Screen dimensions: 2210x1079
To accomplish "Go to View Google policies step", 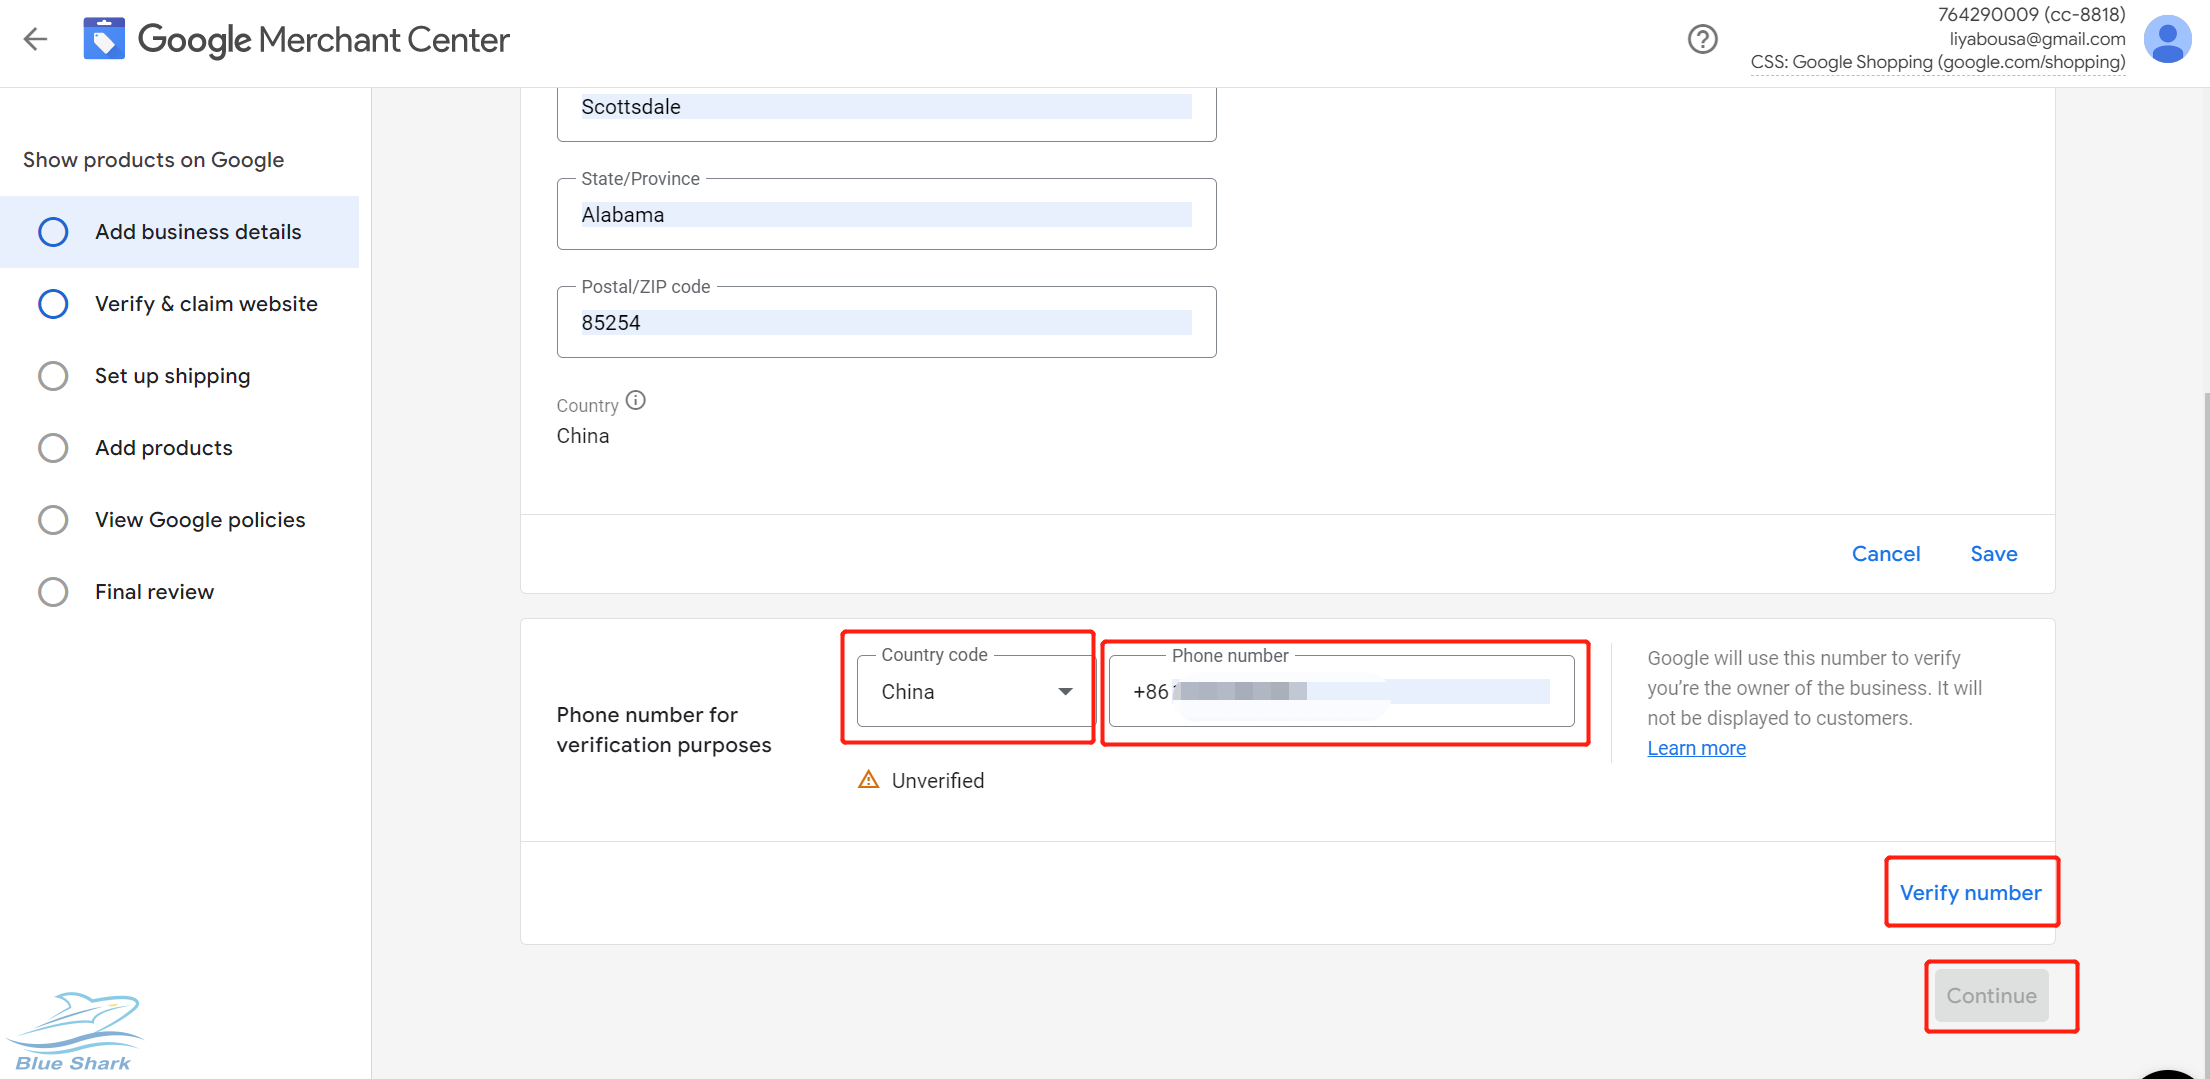I will [x=180, y=520].
